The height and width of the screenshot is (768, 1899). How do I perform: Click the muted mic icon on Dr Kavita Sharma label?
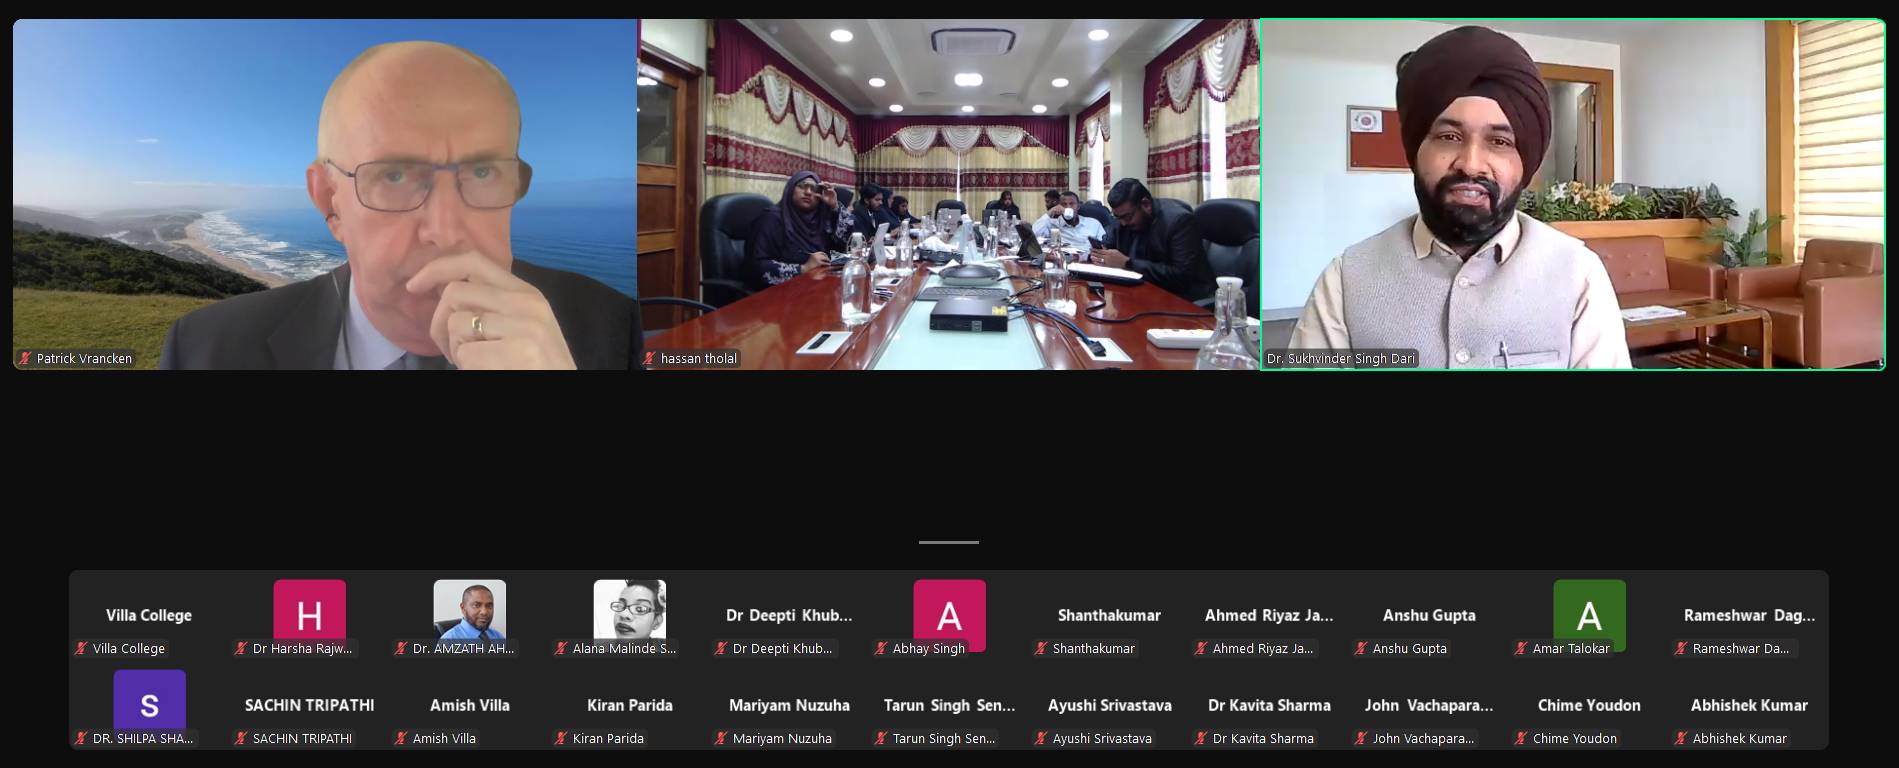coord(1201,738)
